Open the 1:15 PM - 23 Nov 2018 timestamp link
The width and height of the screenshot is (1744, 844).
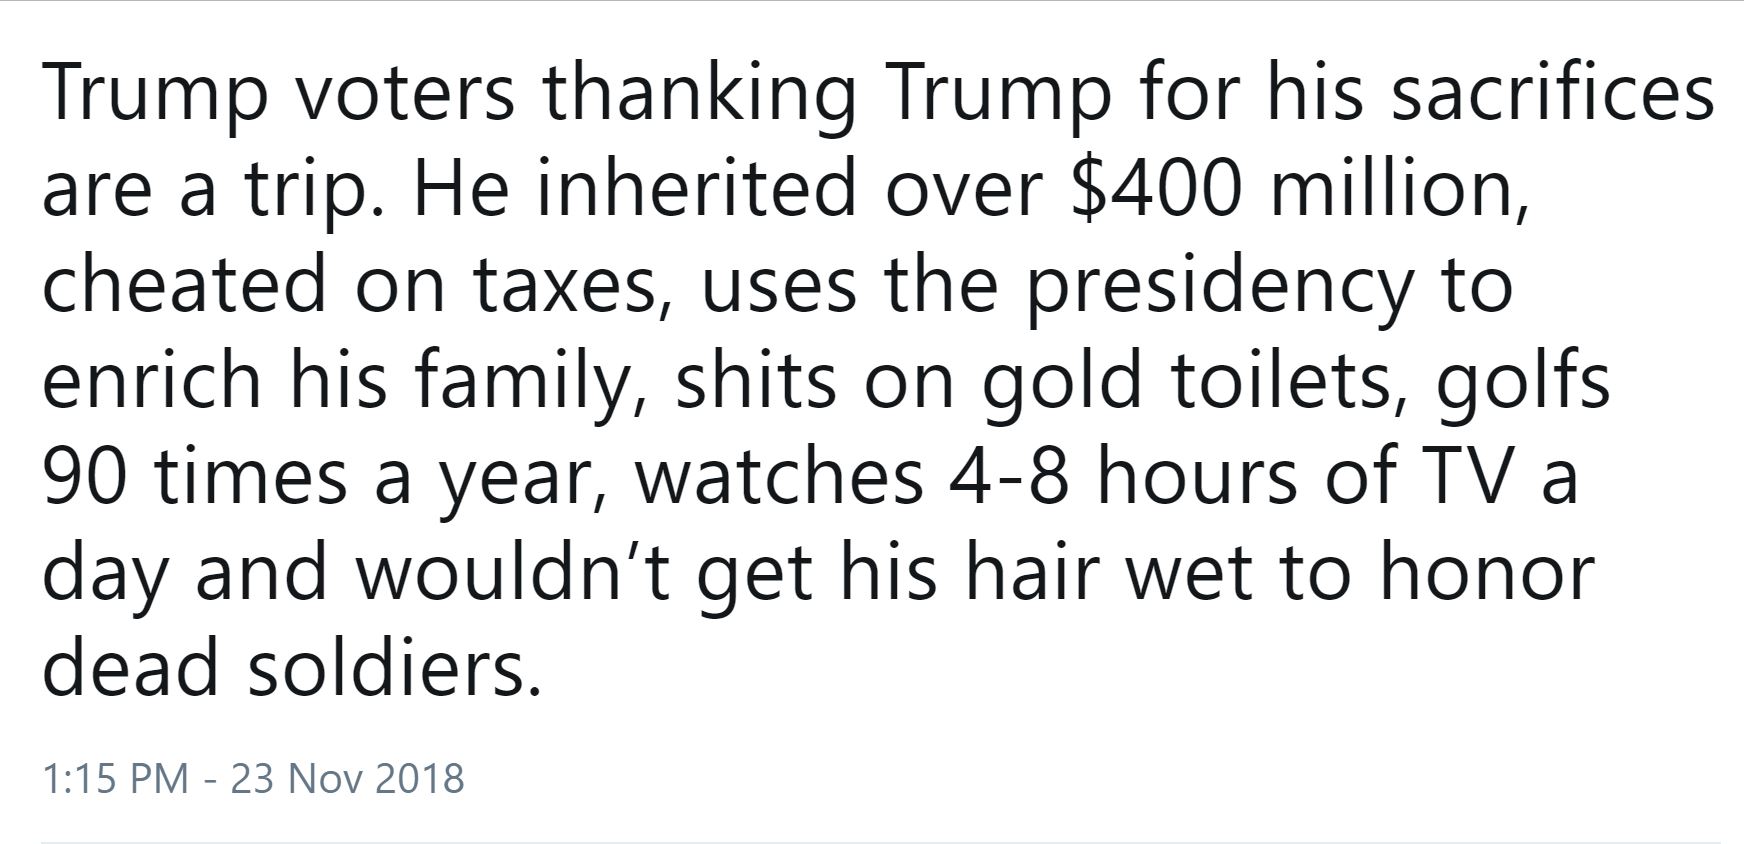pos(254,777)
